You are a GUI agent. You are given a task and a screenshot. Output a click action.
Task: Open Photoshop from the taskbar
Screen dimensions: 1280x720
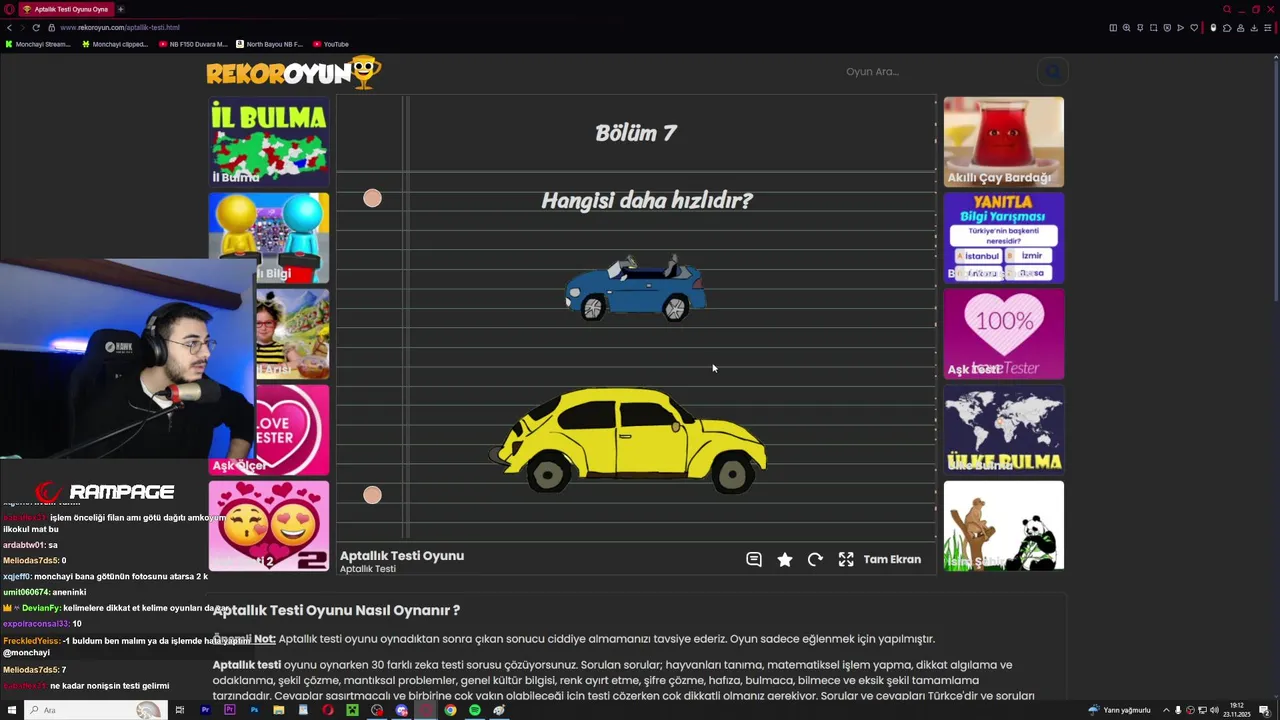coord(254,710)
